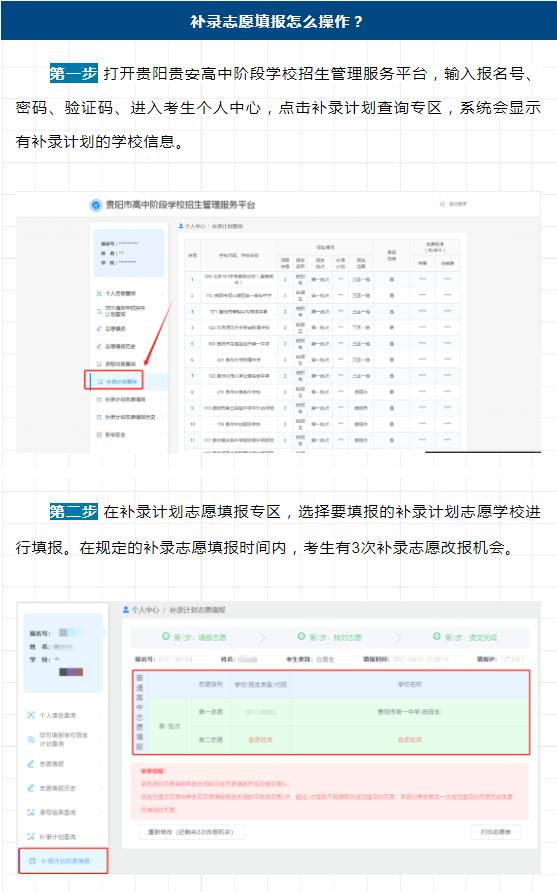Expand 志愿填报 chevron in lower sidebar
This screenshot has height=892, width=557.
(101, 764)
